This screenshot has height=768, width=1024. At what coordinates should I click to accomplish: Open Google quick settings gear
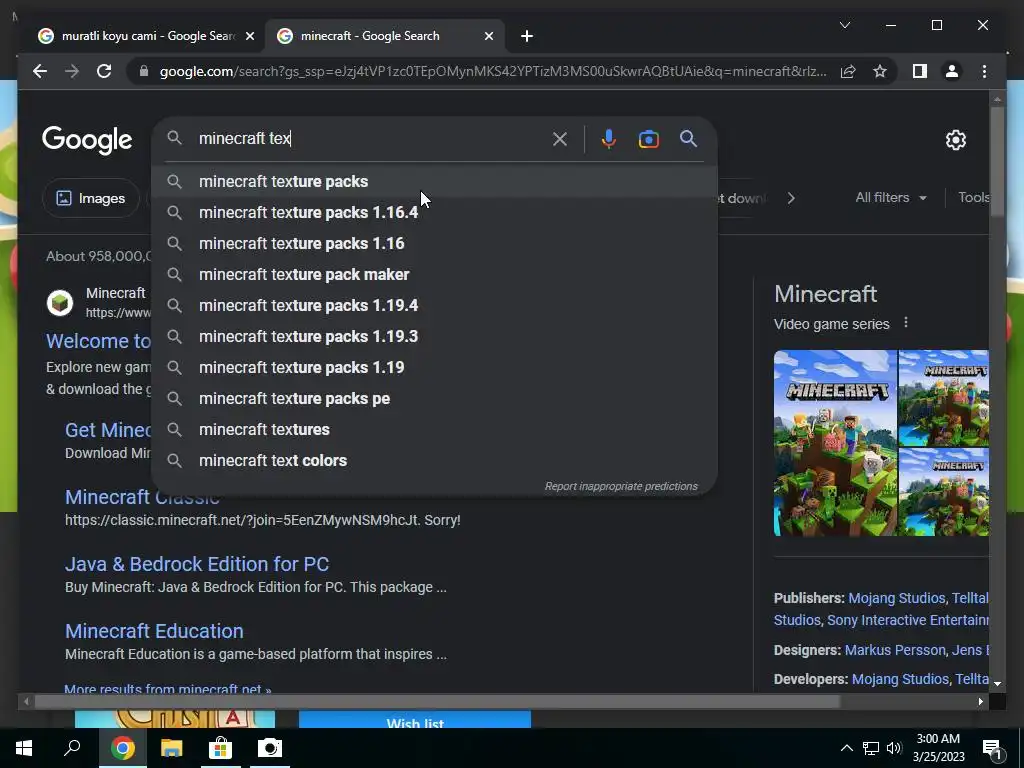955,140
